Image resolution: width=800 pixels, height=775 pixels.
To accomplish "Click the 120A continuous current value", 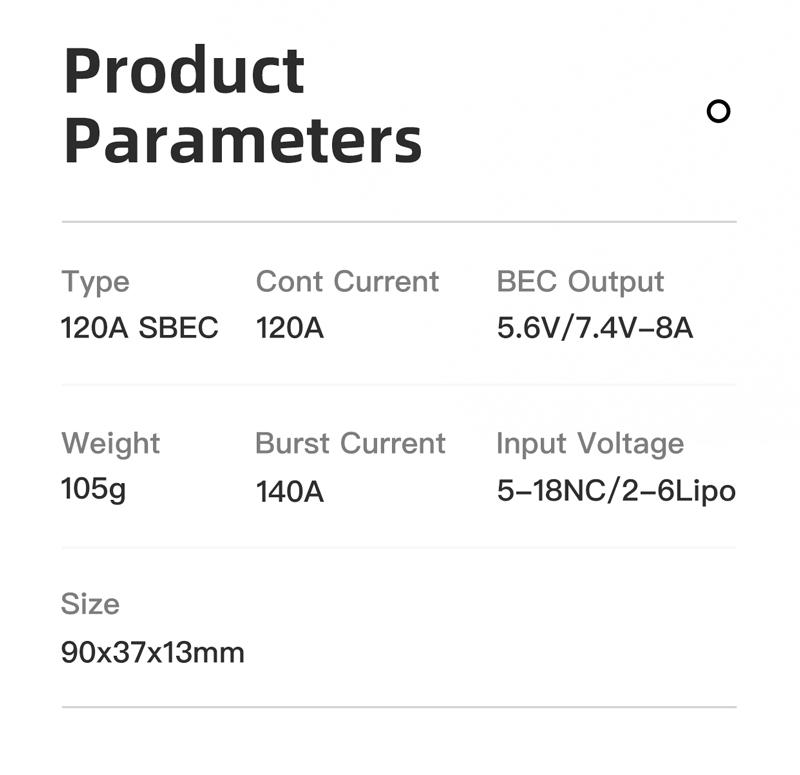I will pyautogui.click(x=290, y=328).
